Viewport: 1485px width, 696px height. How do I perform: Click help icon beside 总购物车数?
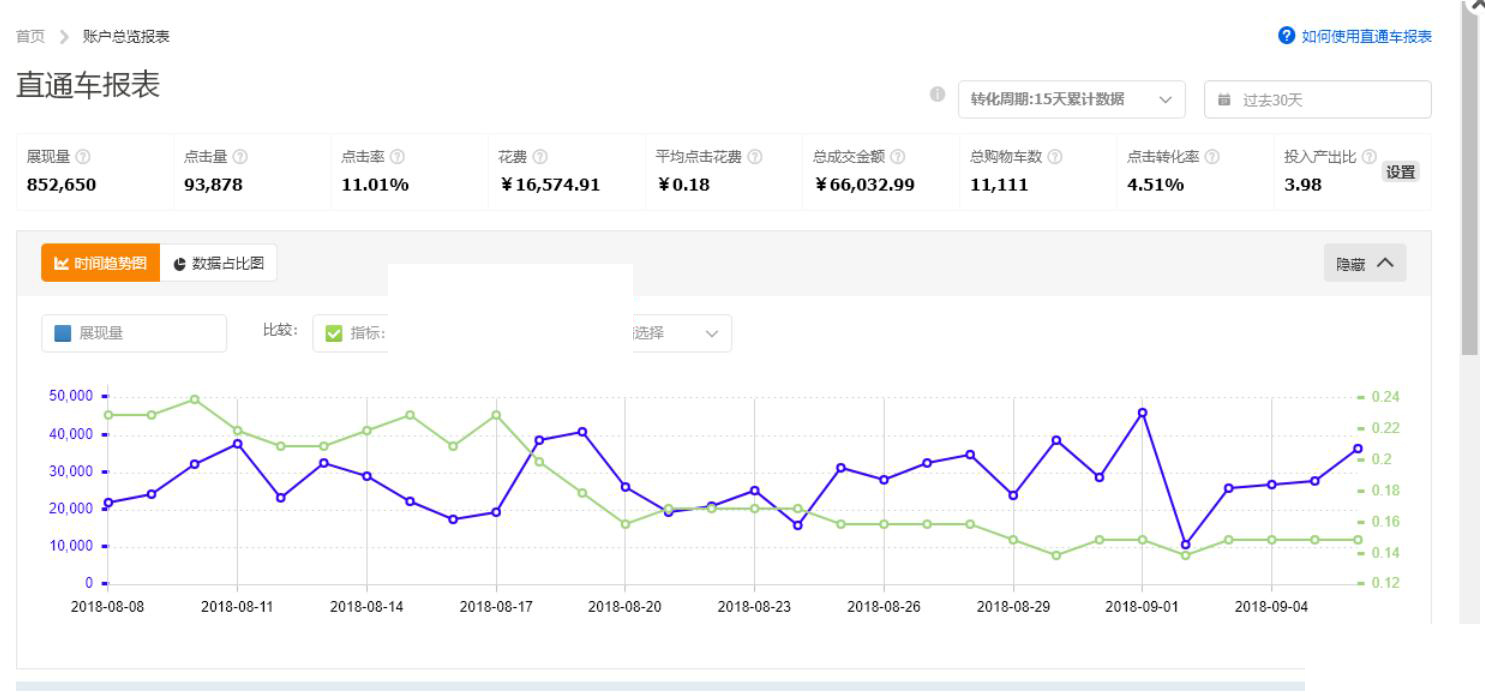coord(1055,157)
